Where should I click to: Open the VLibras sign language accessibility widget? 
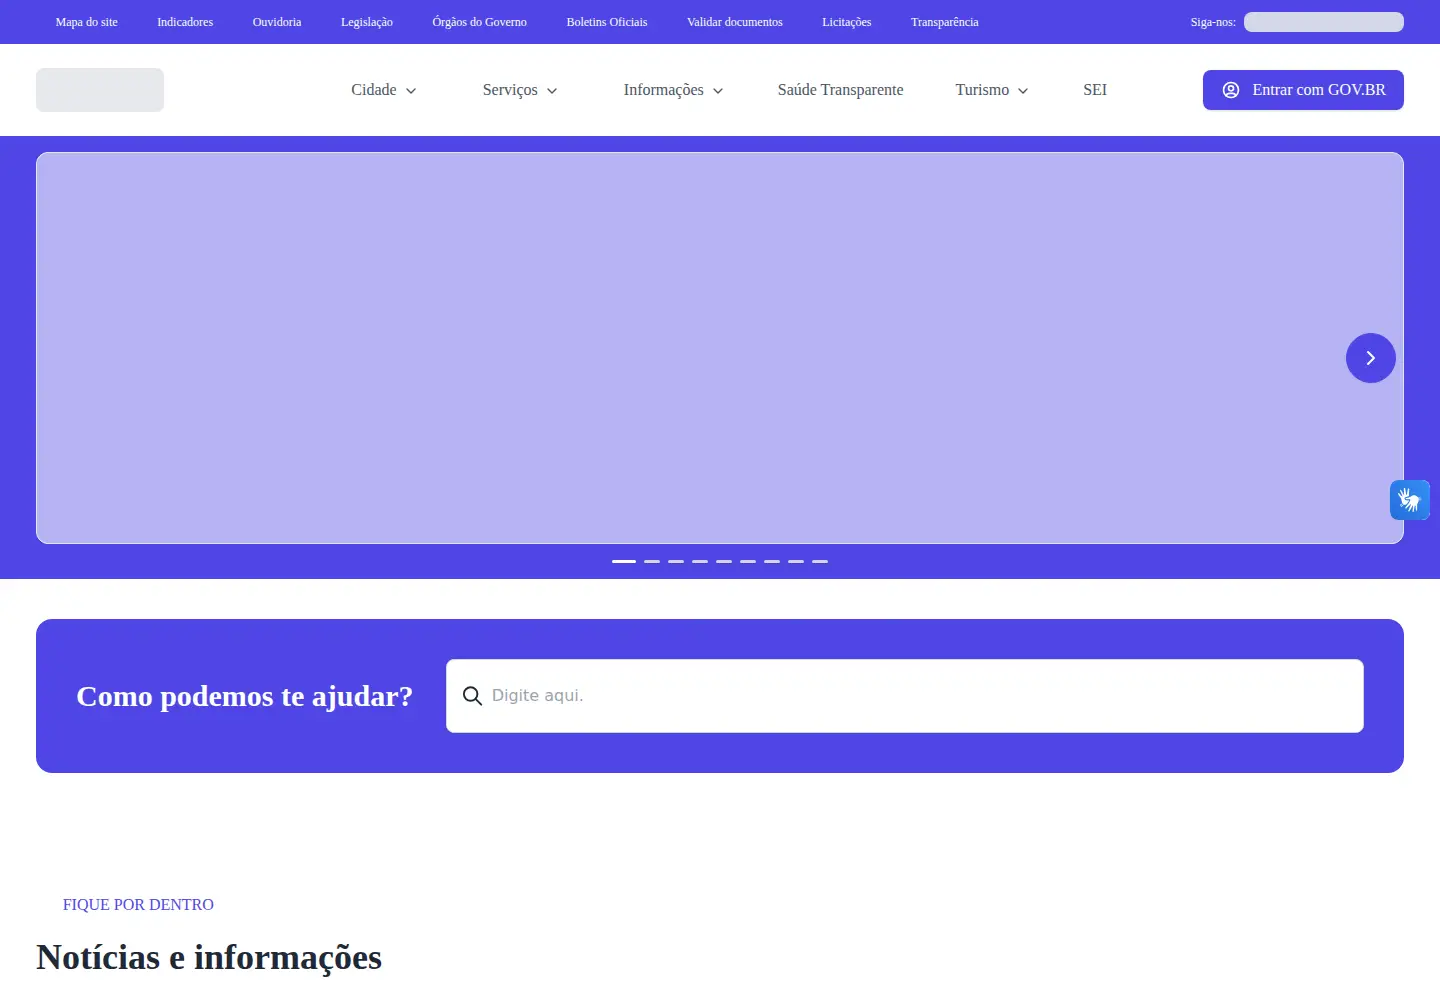tap(1410, 500)
